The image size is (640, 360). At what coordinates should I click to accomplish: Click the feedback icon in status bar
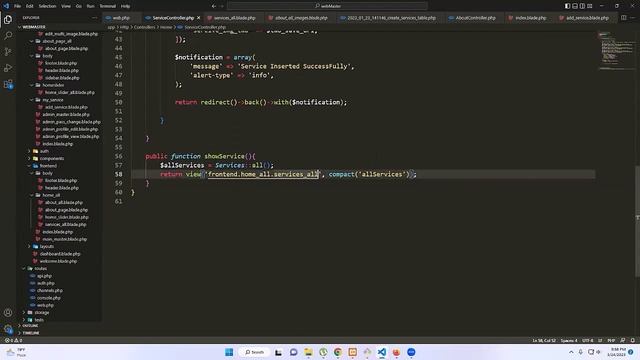click(x=622, y=340)
